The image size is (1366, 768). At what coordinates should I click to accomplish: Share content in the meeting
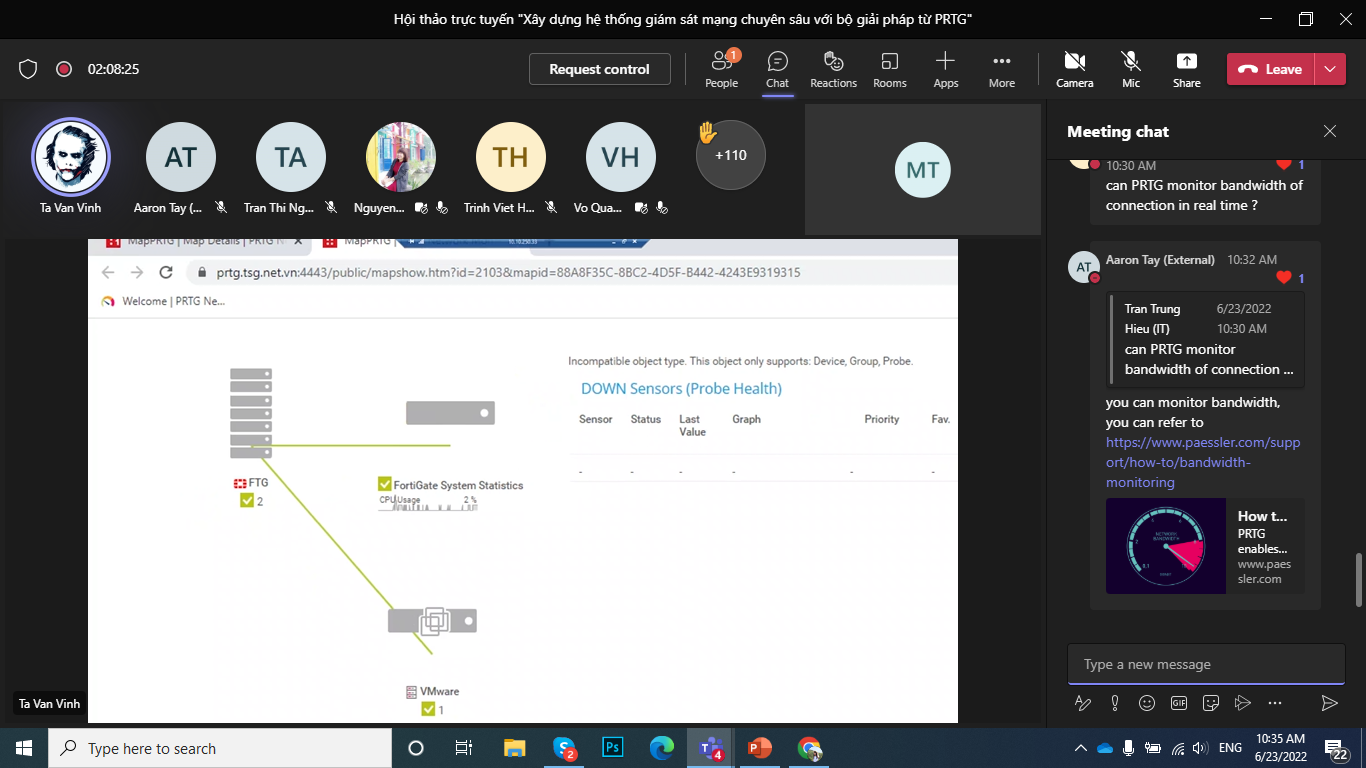click(x=1186, y=69)
